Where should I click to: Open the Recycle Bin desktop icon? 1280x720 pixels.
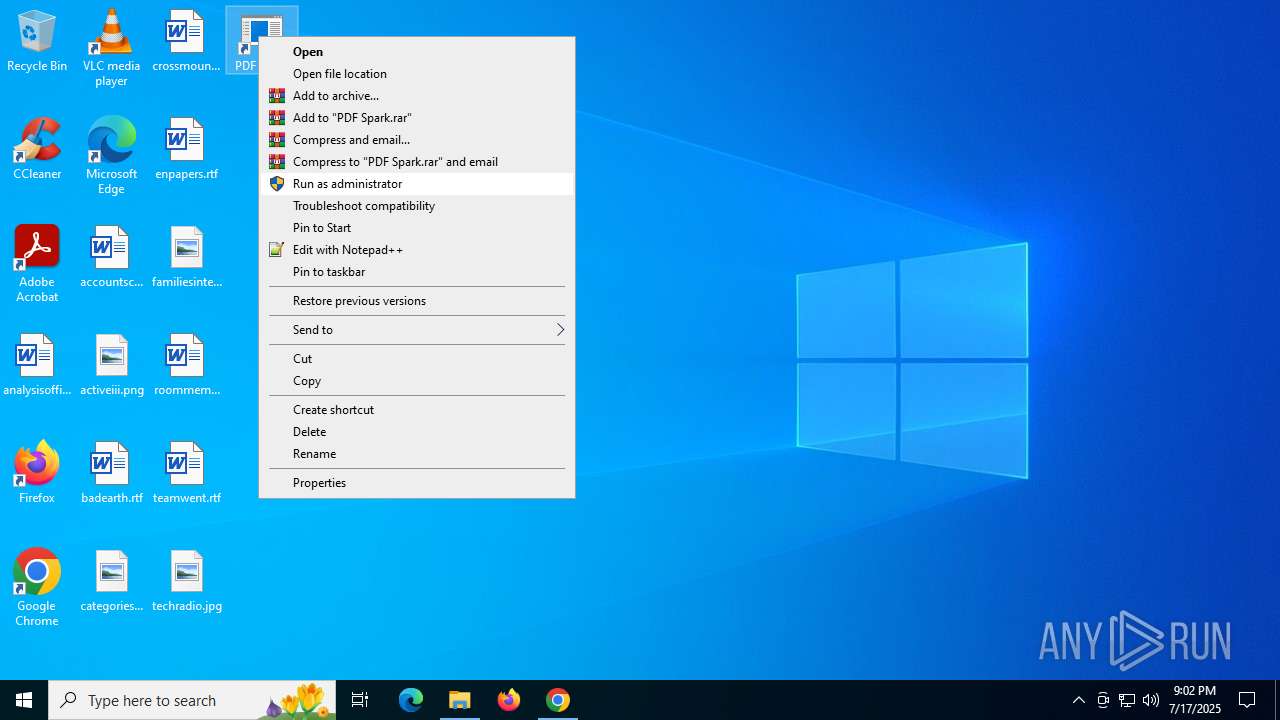click(37, 42)
